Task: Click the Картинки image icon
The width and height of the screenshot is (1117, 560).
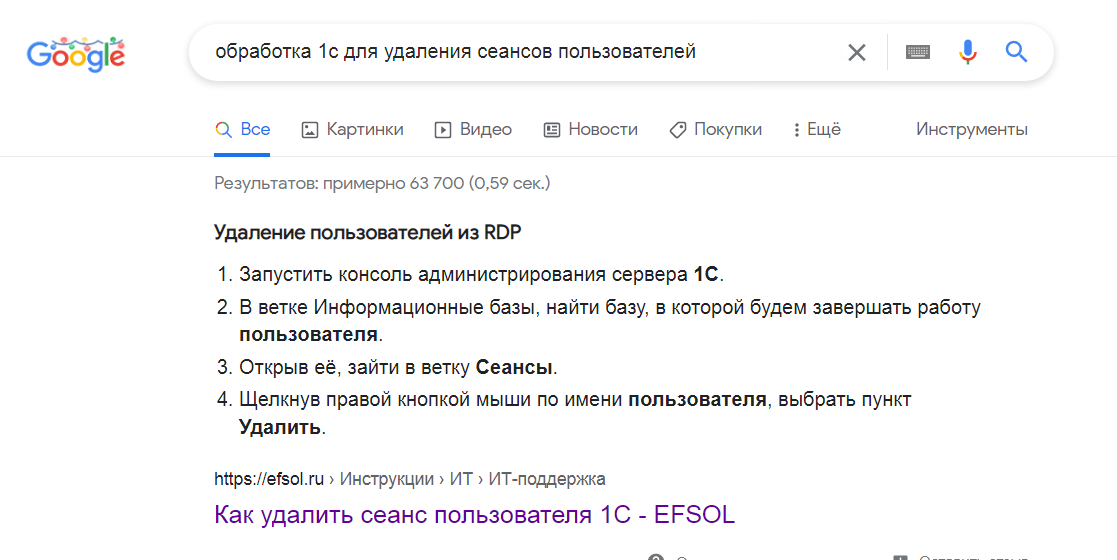Action: point(309,130)
